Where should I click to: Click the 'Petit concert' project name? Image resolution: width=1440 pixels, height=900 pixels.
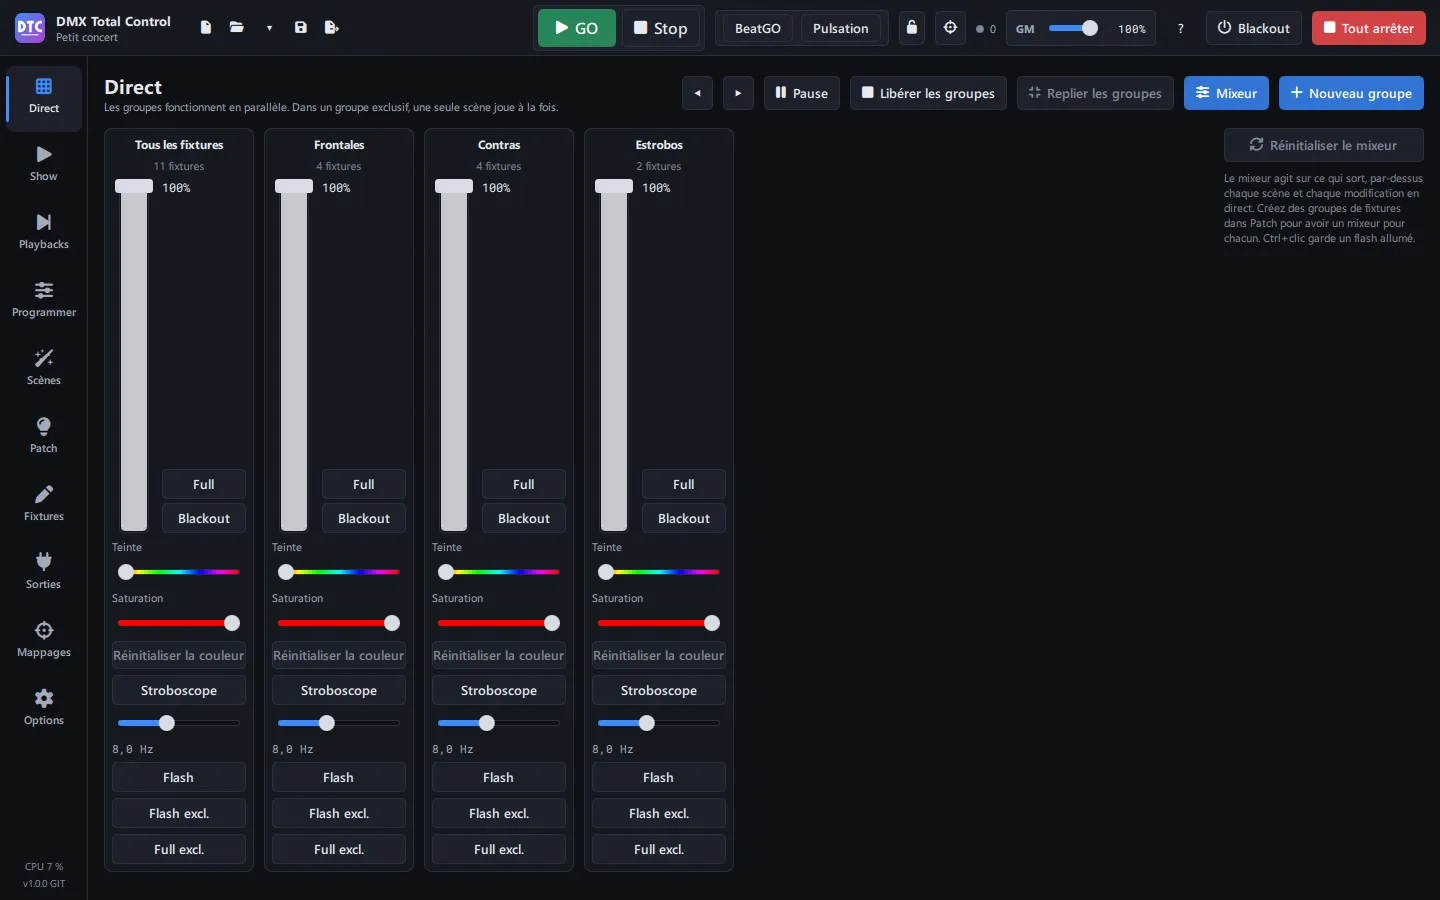87,38
